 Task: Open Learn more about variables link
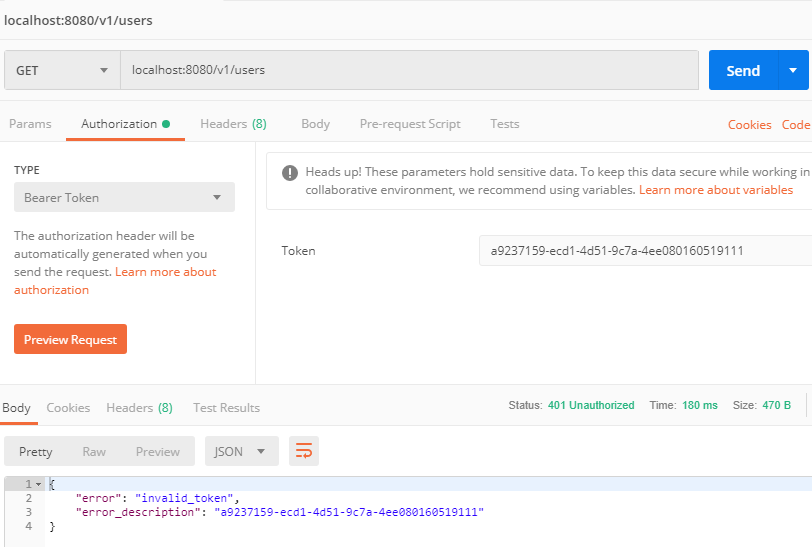point(716,190)
